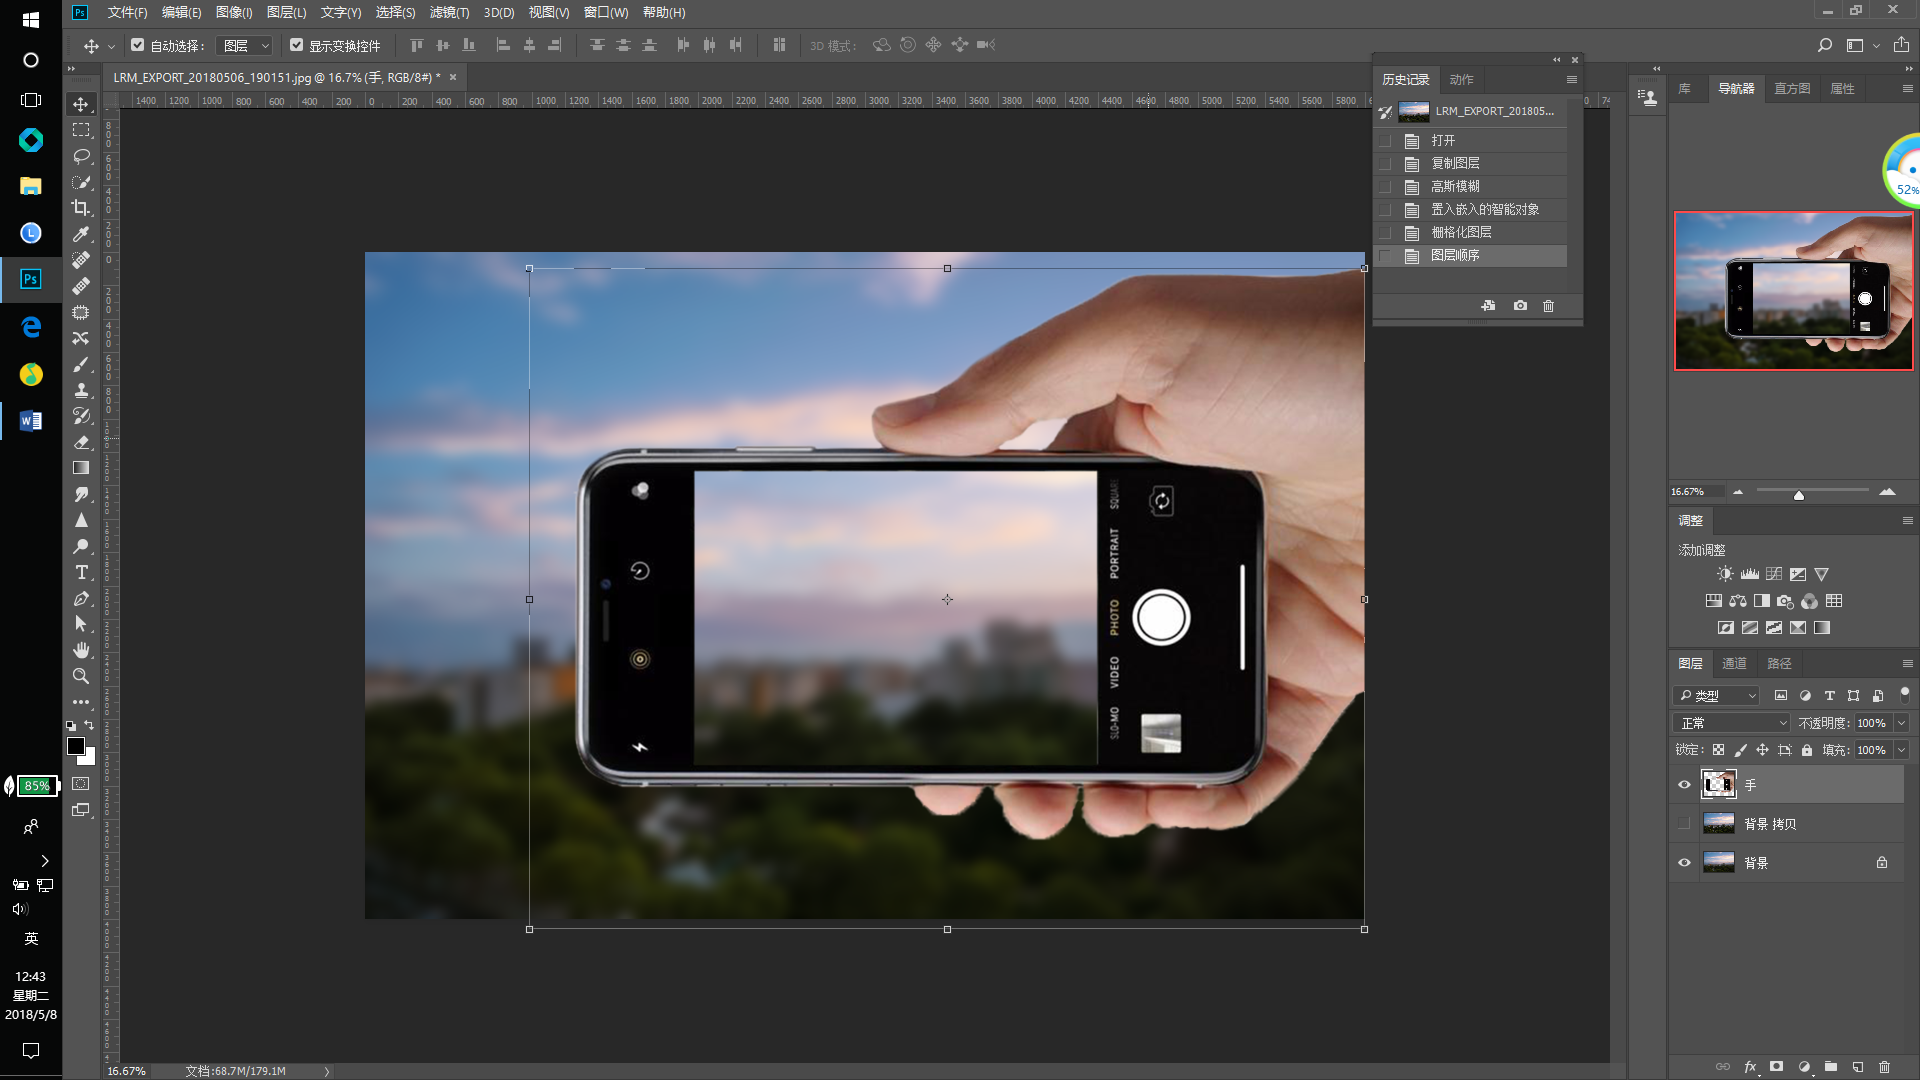
Task: Select the Horizontal Type tool
Action: coord(81,572)
